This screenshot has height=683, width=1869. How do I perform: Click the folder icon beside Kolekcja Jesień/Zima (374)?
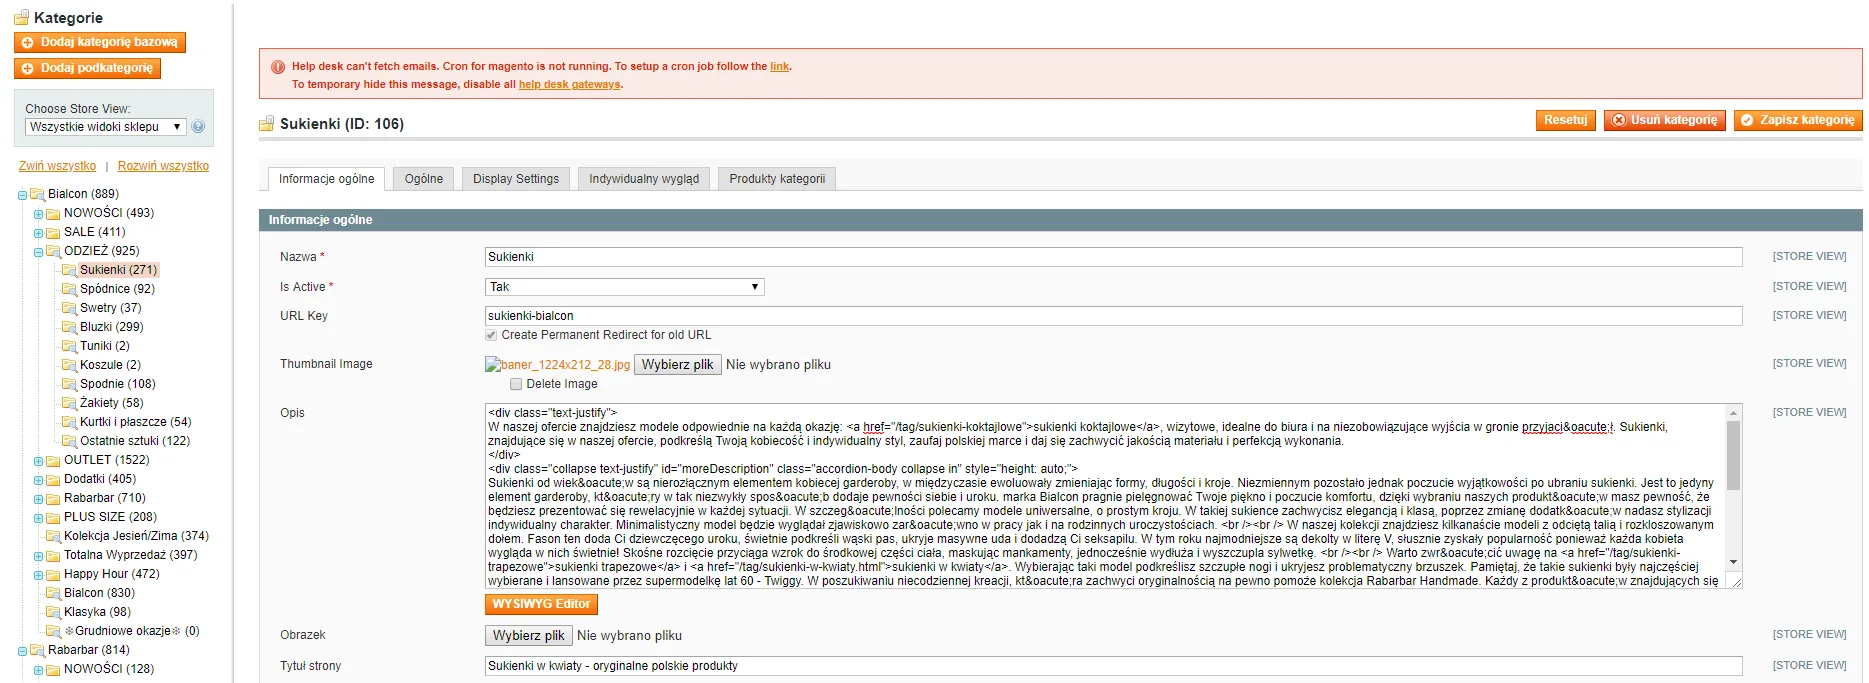click(x=53, y=536)
